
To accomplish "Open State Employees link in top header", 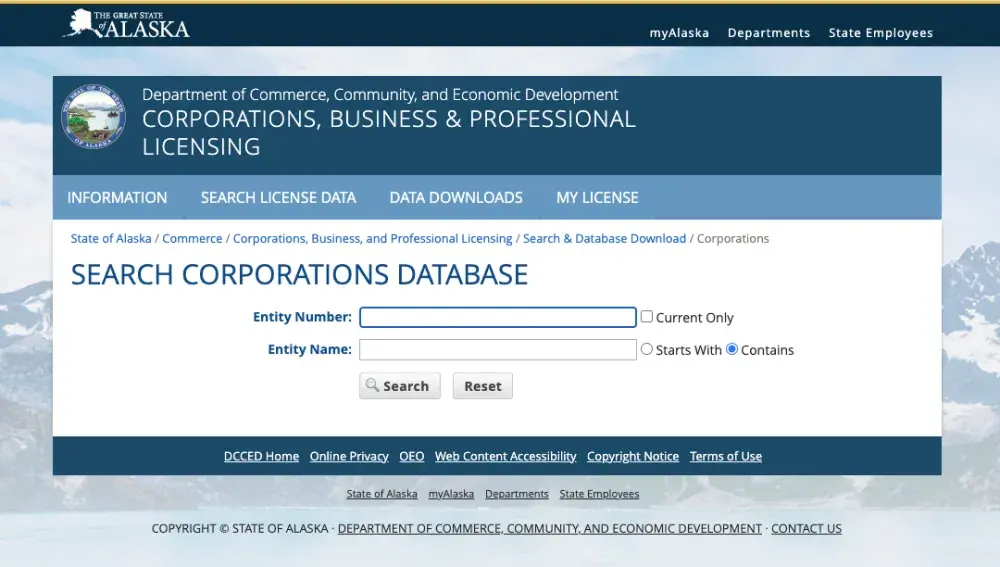I will (880, 33).
